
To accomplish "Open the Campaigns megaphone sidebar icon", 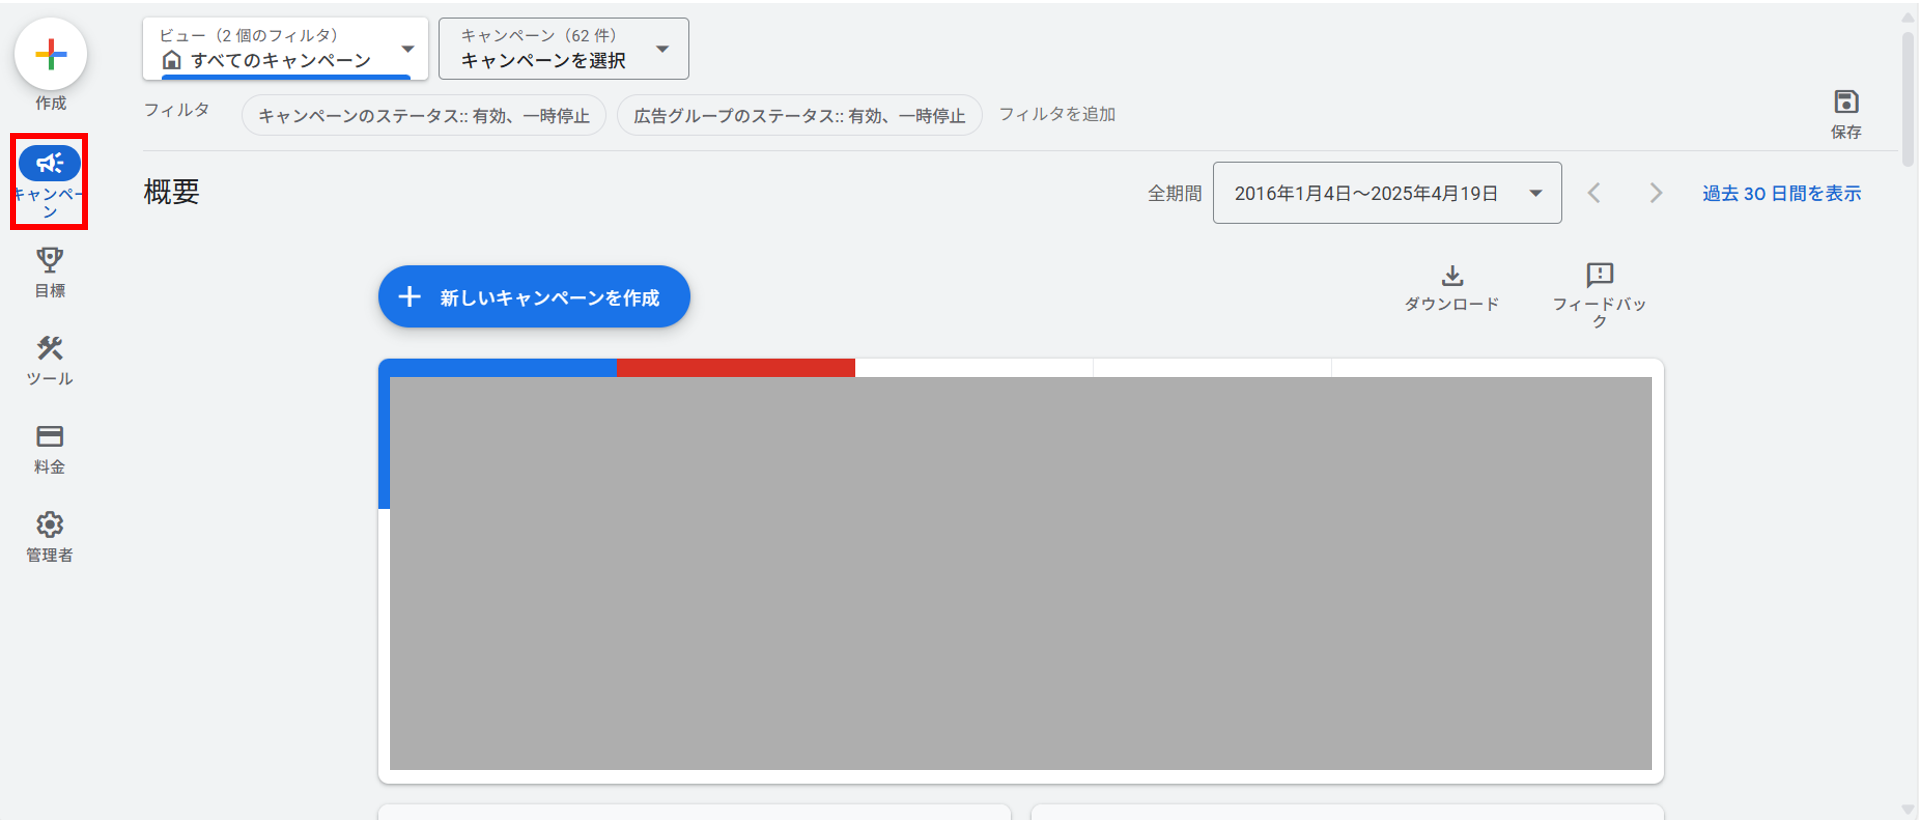I will tap(49, 163).
